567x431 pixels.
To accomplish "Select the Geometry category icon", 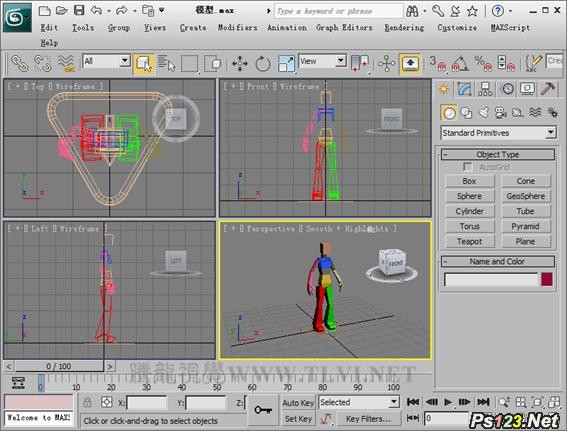I will (449, 113).
